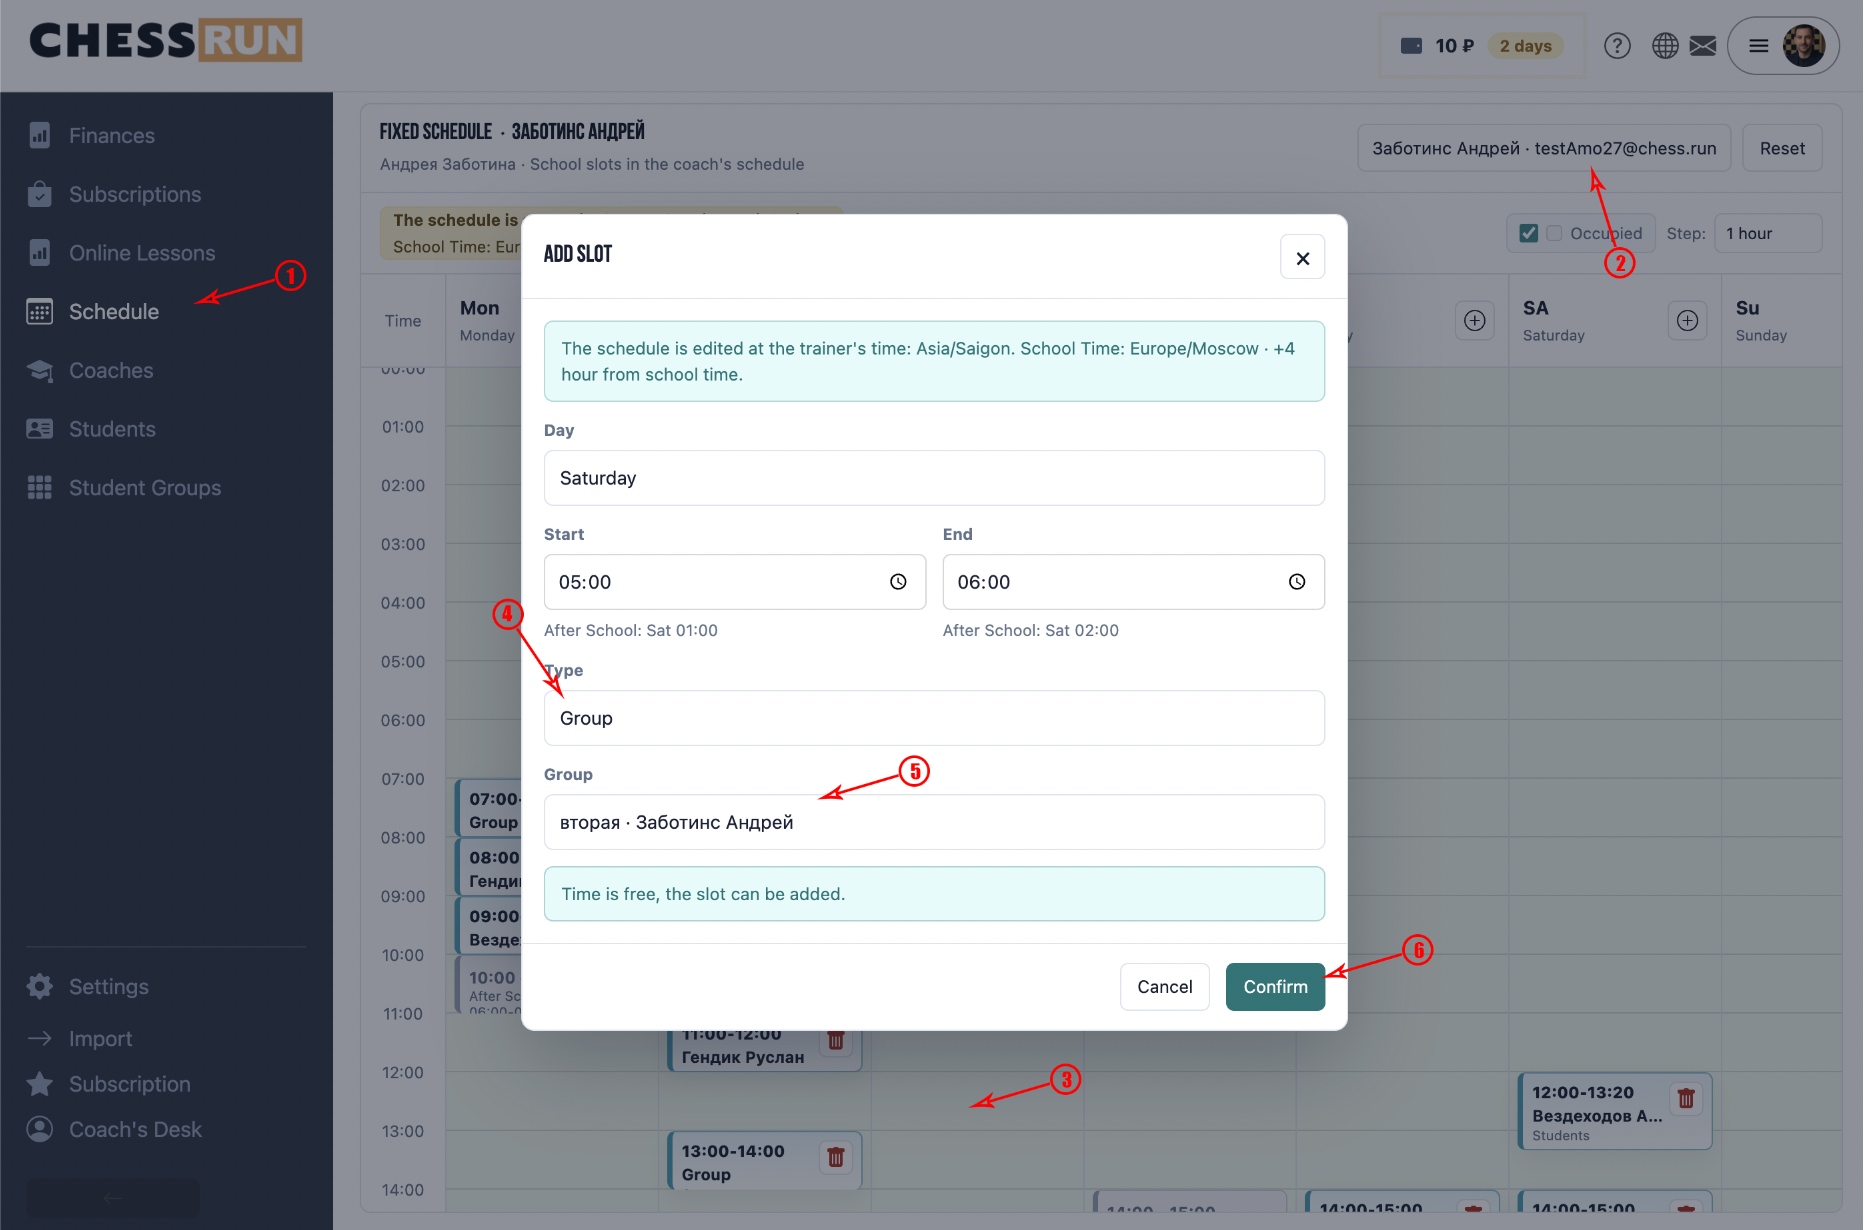Open the Coaches page
1864x1230 pixels.
click(x=110, y=371)
